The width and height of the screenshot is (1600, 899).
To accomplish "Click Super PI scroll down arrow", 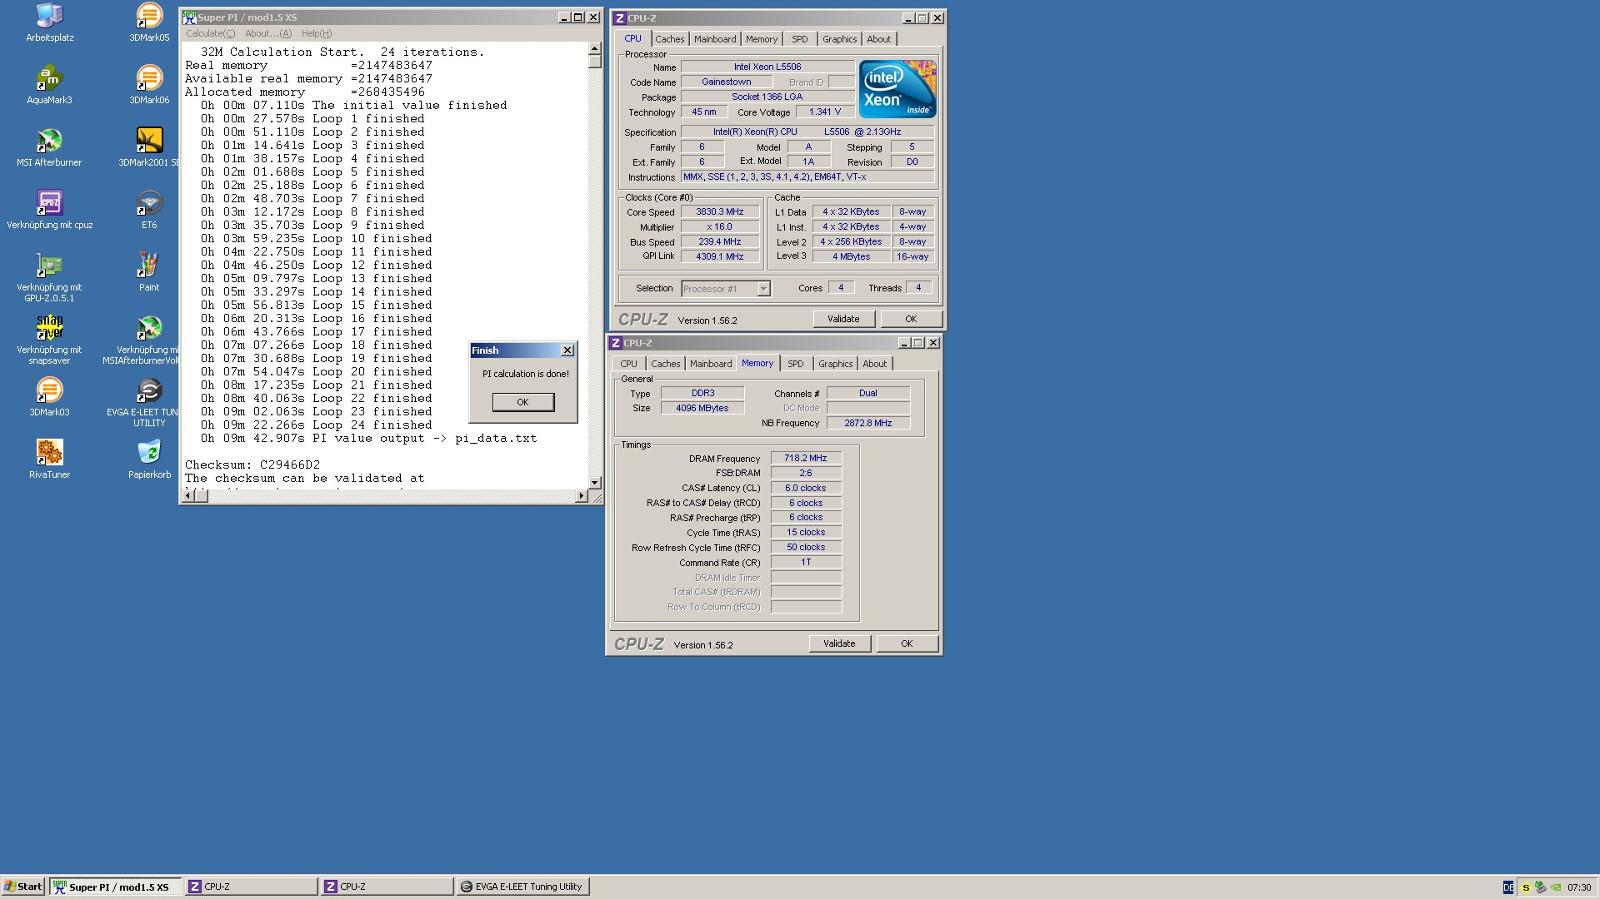I will coord(594,482).
